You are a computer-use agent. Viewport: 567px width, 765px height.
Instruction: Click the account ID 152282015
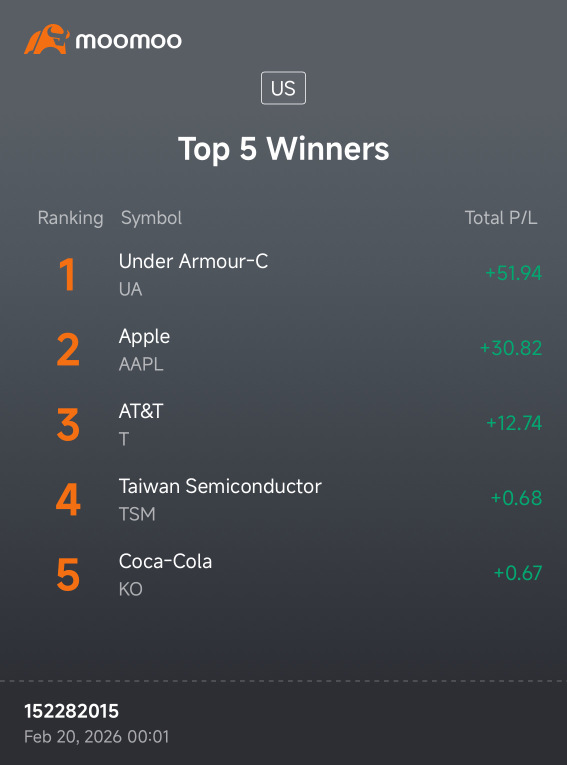pos(72,711)
